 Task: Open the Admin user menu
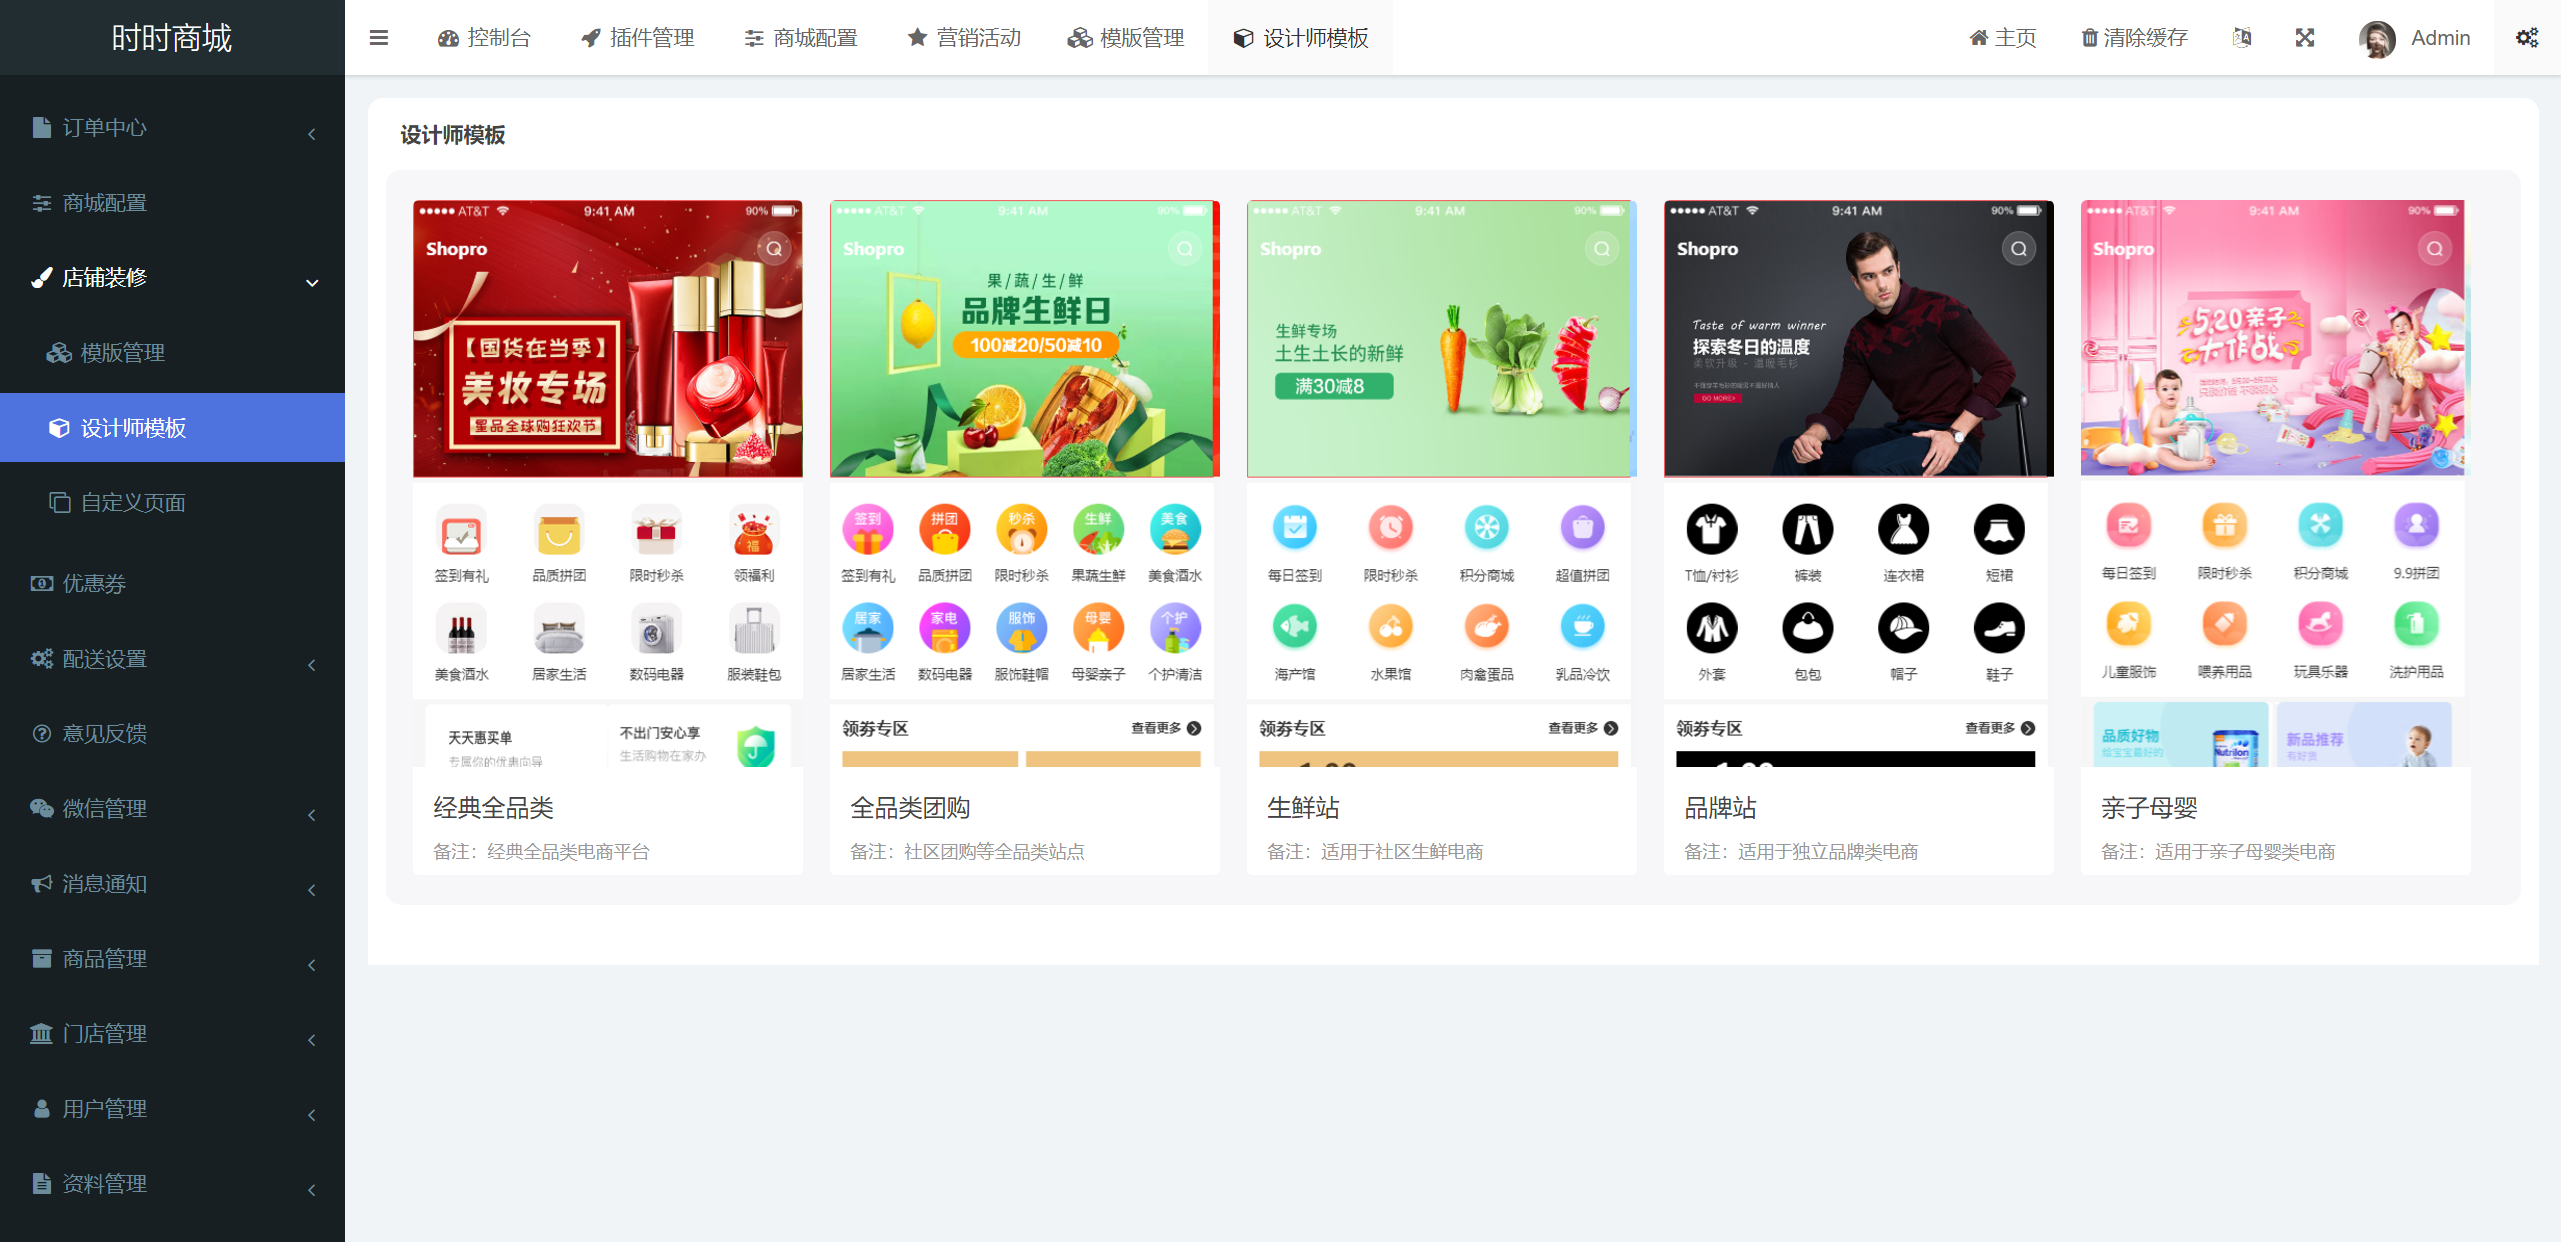coord(2415,38)
